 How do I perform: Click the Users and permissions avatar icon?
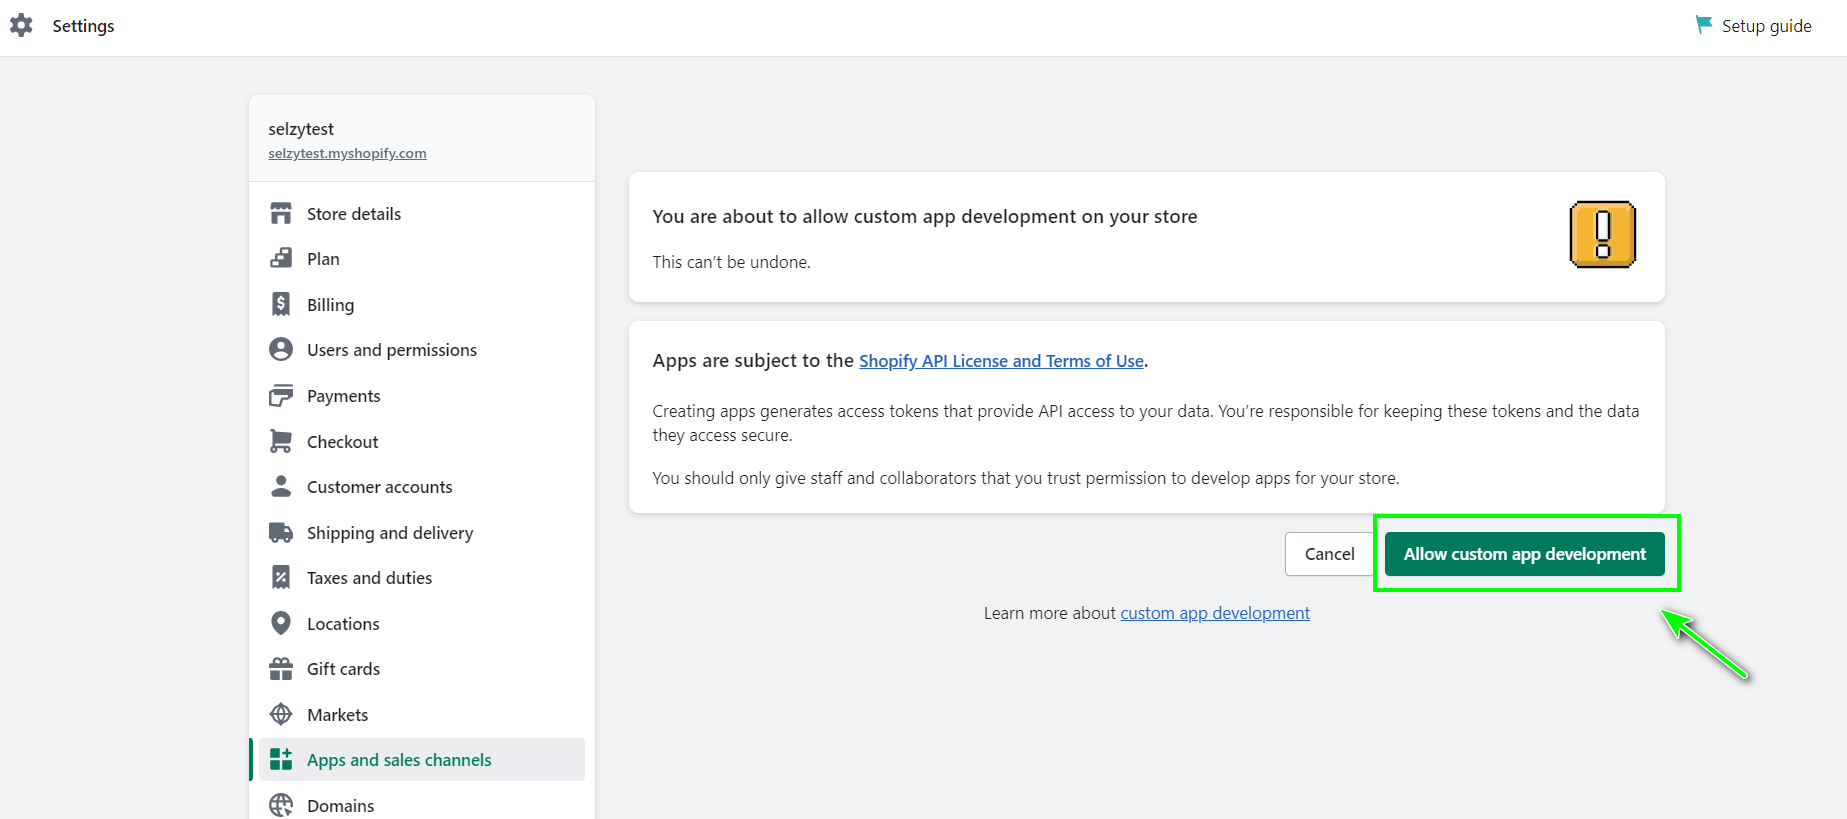point(281,349)
